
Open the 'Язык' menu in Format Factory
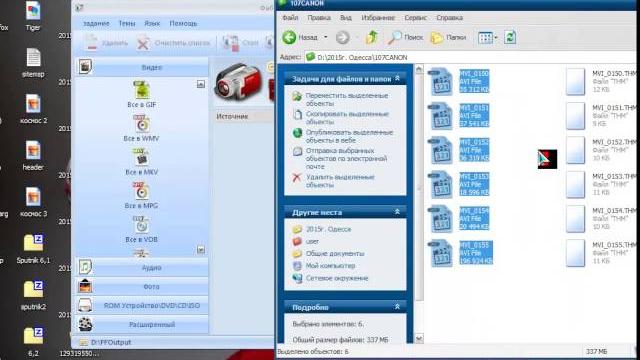(152, 24)
